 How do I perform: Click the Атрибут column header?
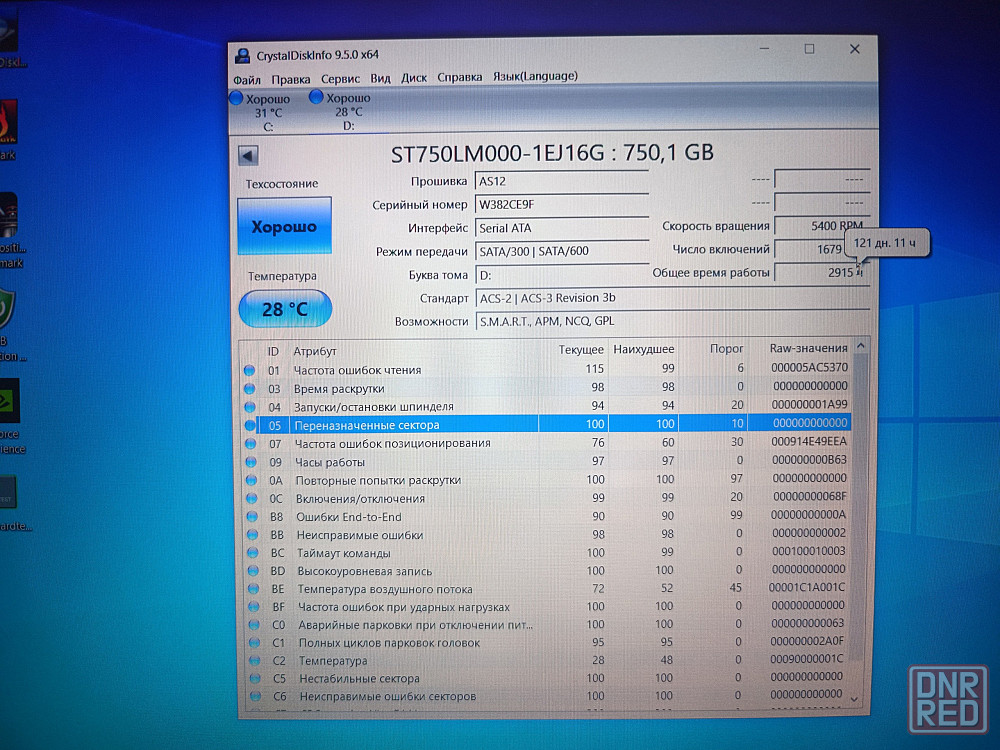pos(315,351)
